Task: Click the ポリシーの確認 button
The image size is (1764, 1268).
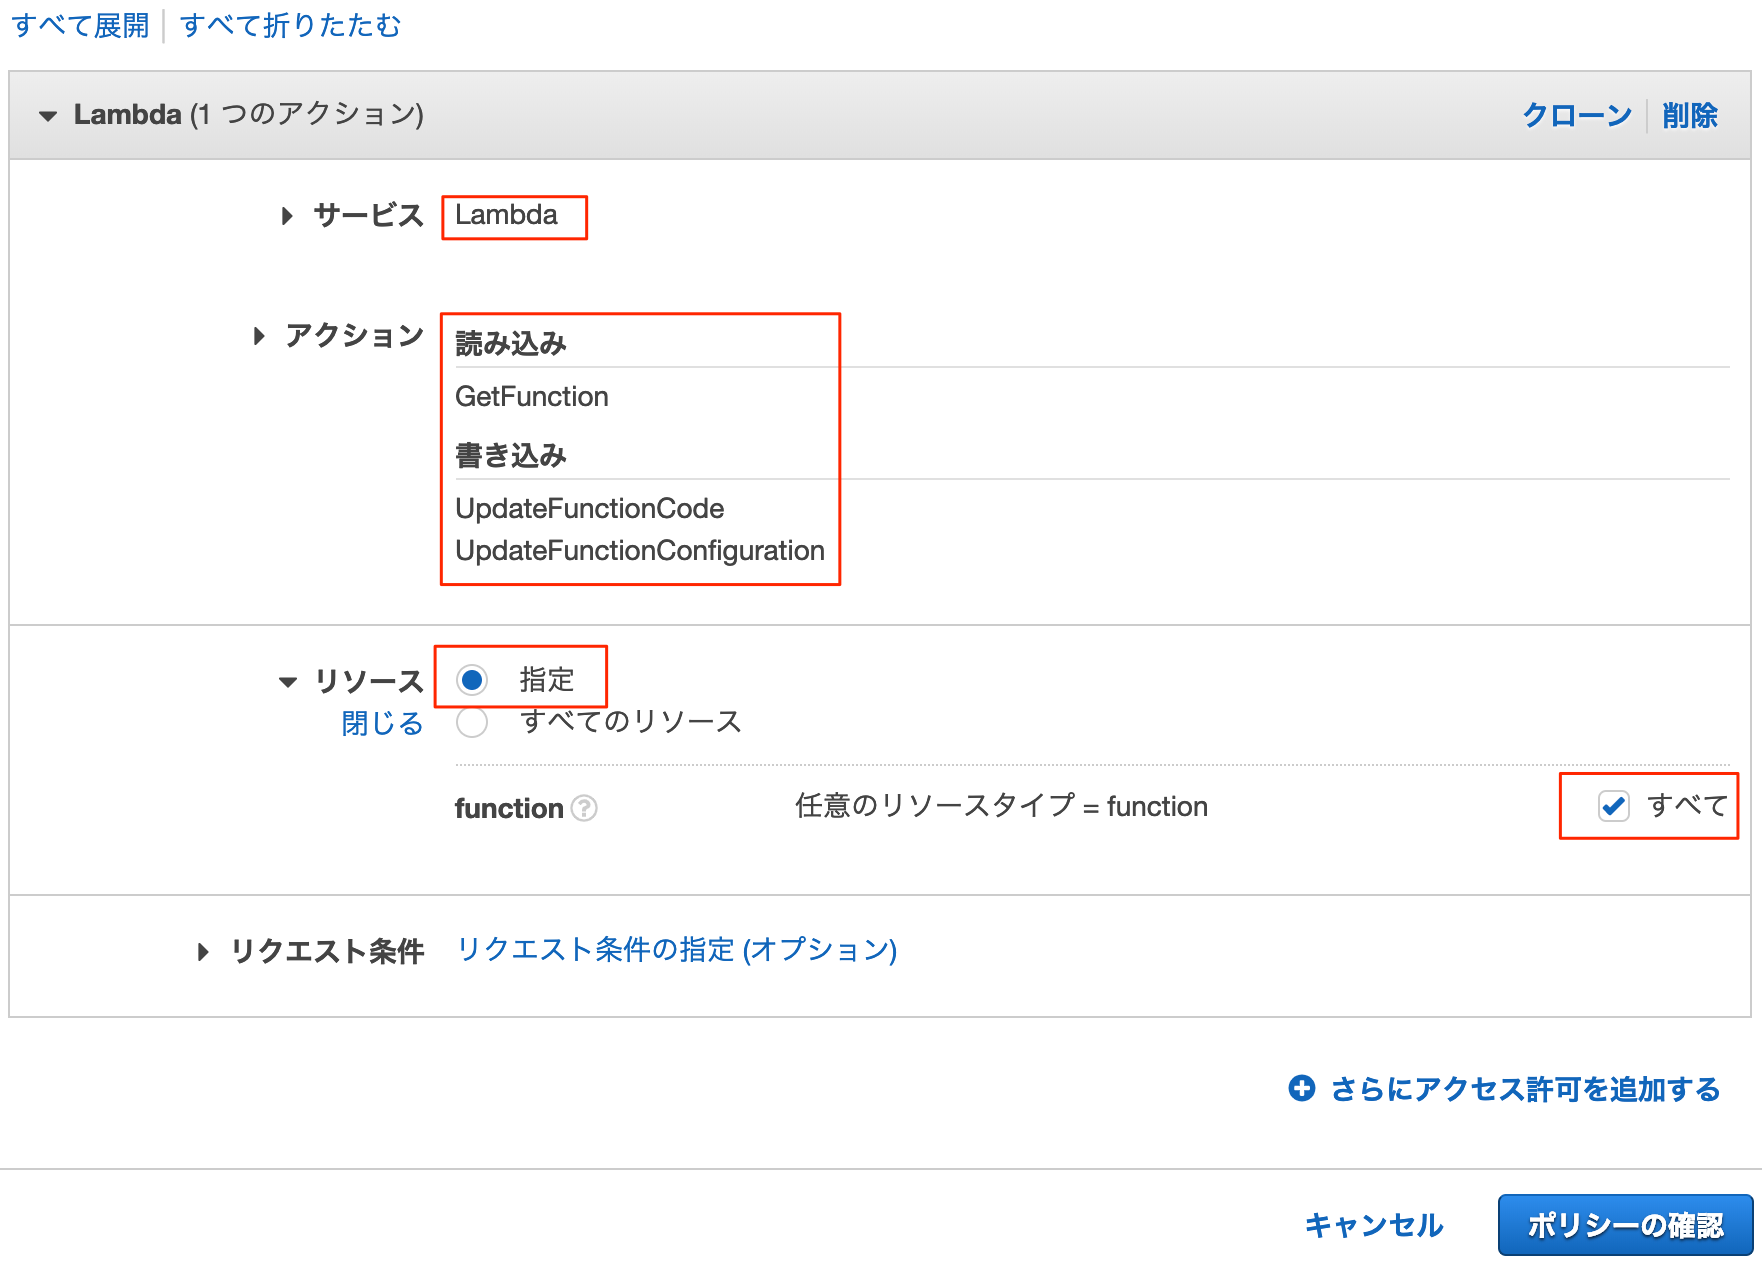Action: click(1625, 1225)
